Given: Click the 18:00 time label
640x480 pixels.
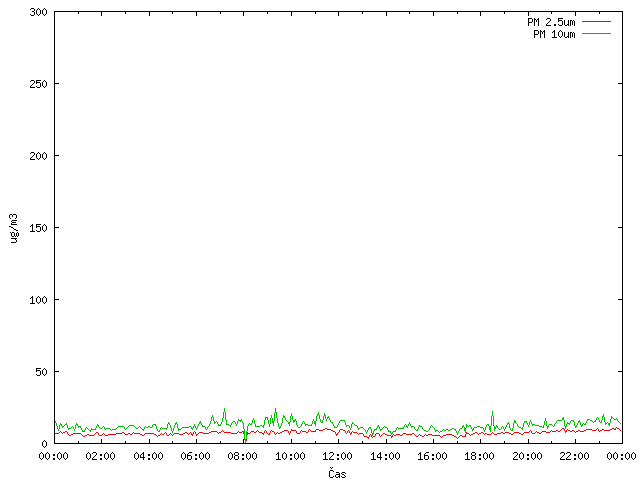Looking at the screenshot, I should [479, 456].
